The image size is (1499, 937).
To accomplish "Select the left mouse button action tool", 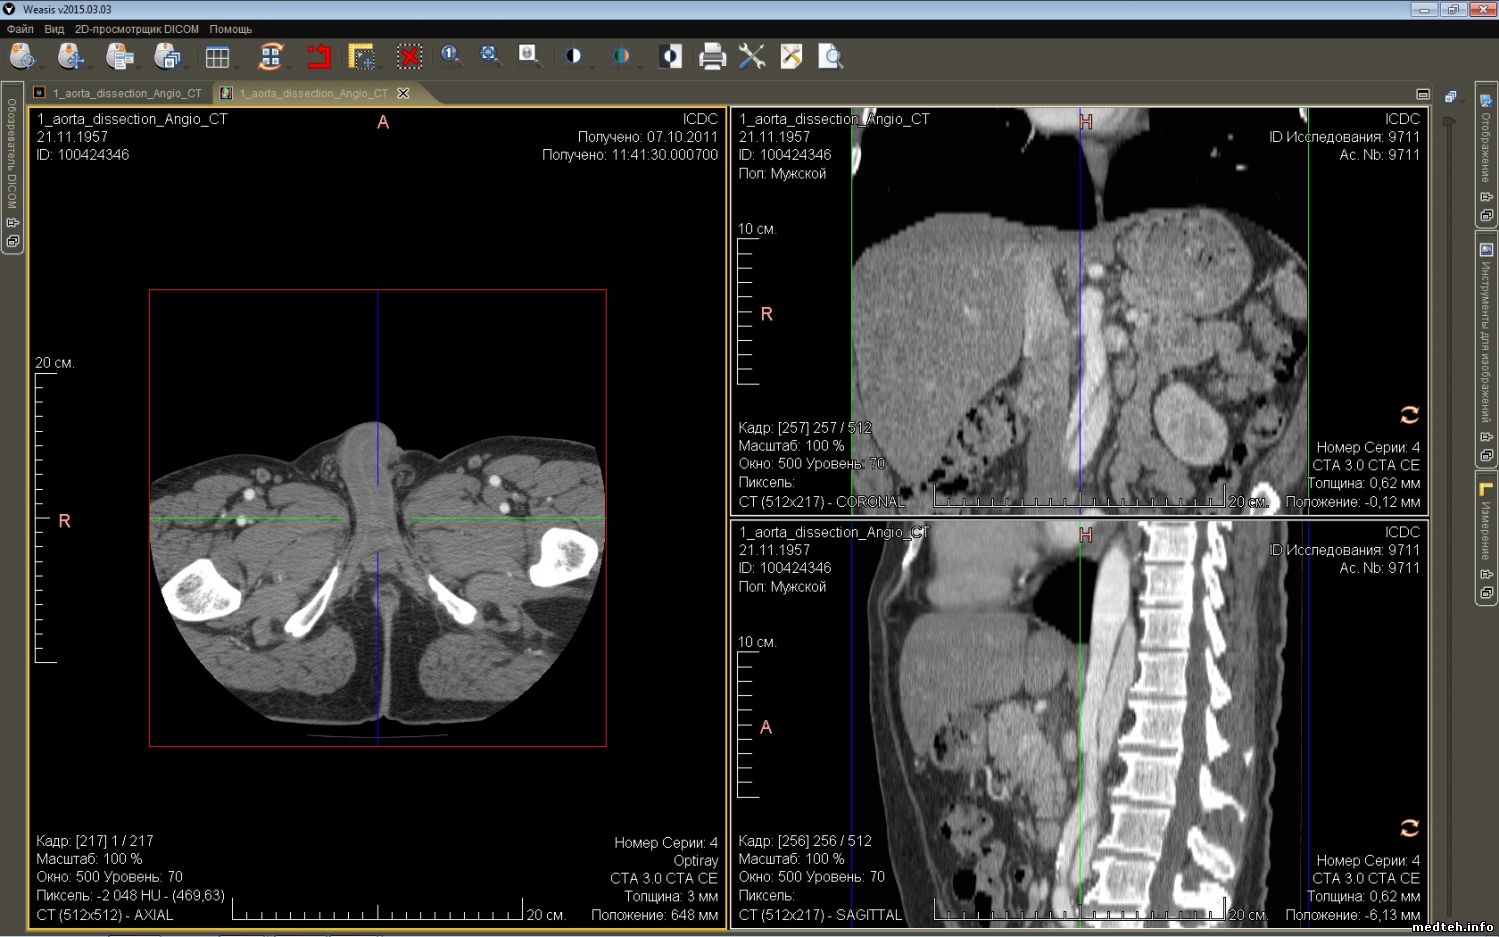I will point(23,57).
